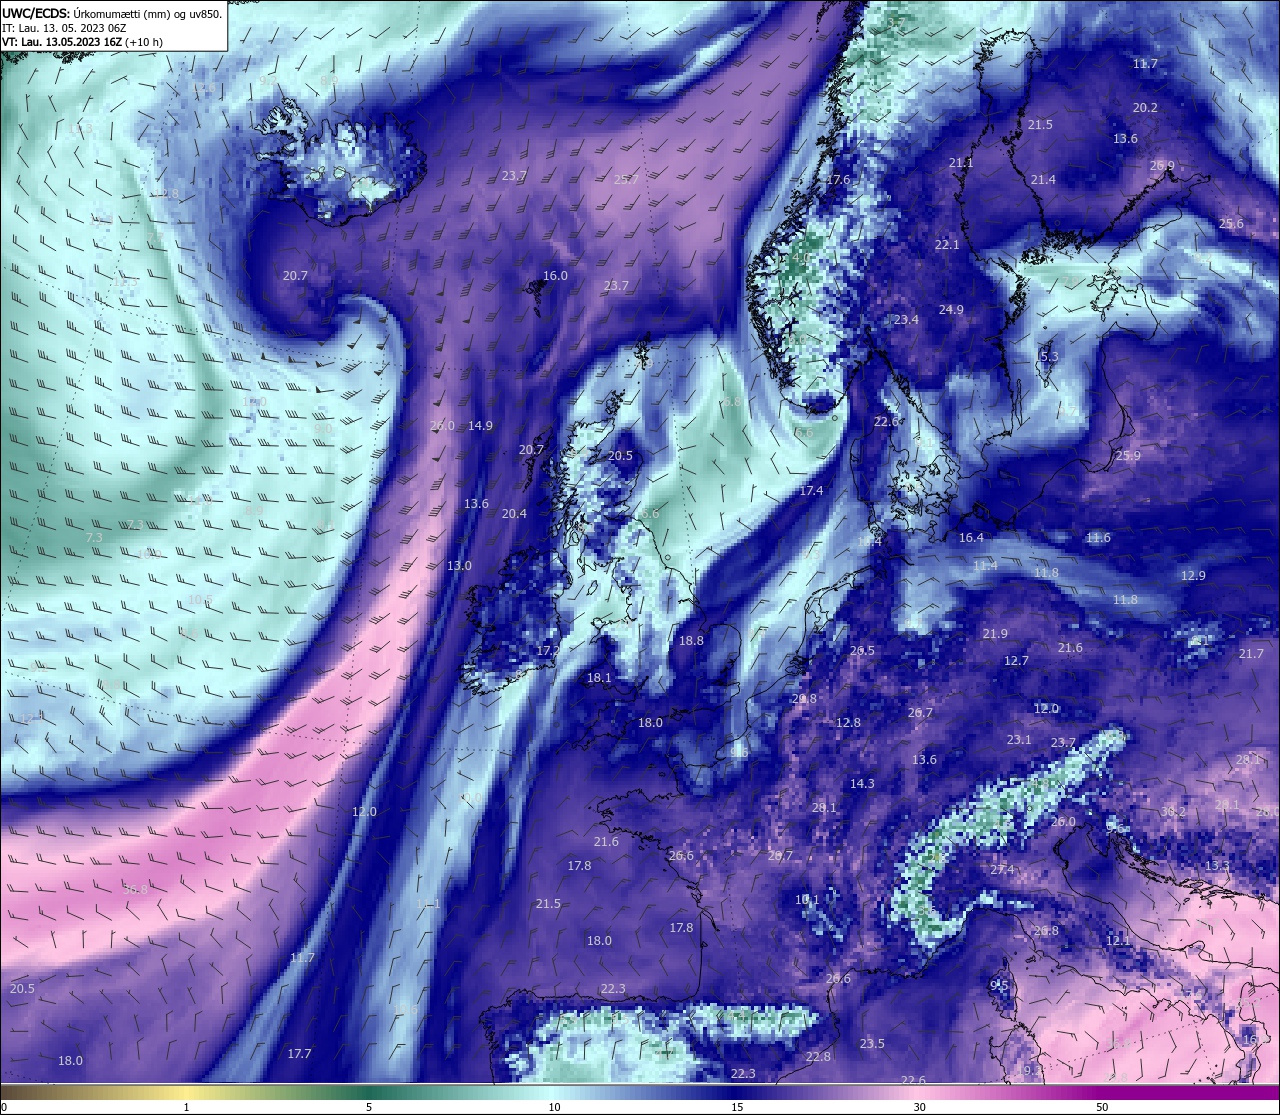Click the 11.6 value label
The width and height of the screenshot is (1280, 1115).
point(1098,538)
